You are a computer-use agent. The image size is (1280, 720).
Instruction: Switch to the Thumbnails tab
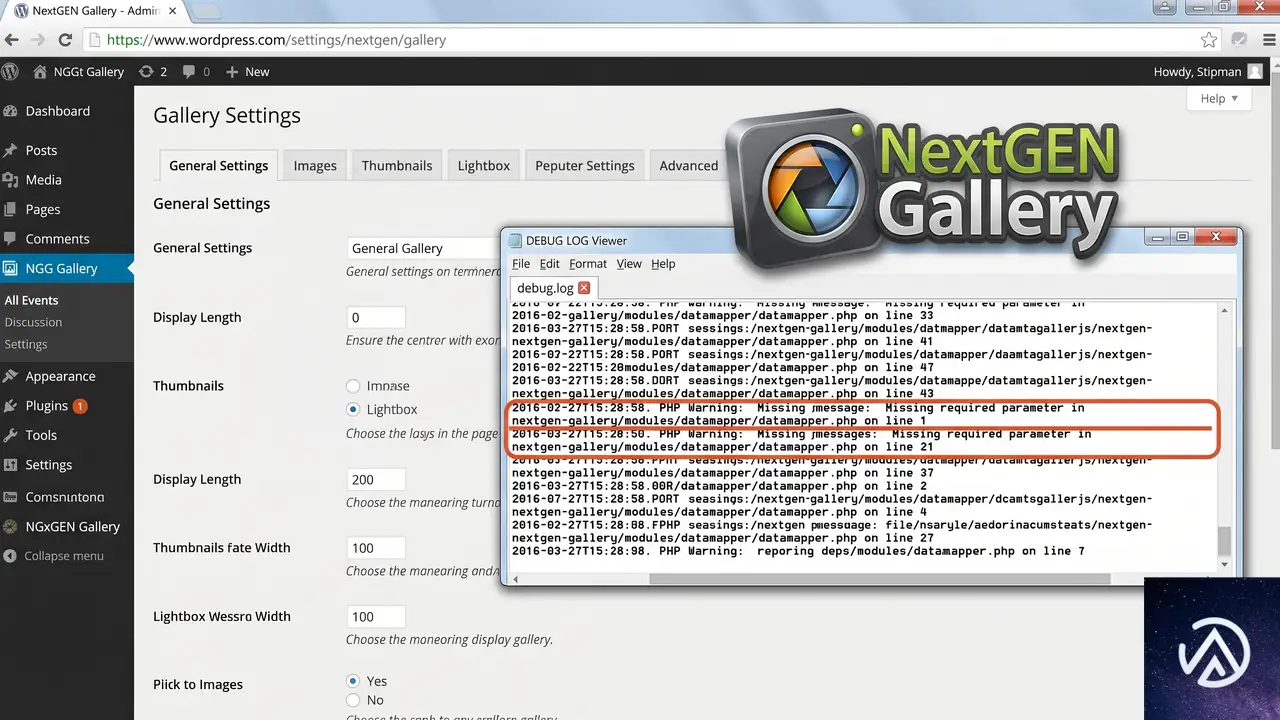tap(397, 166)
